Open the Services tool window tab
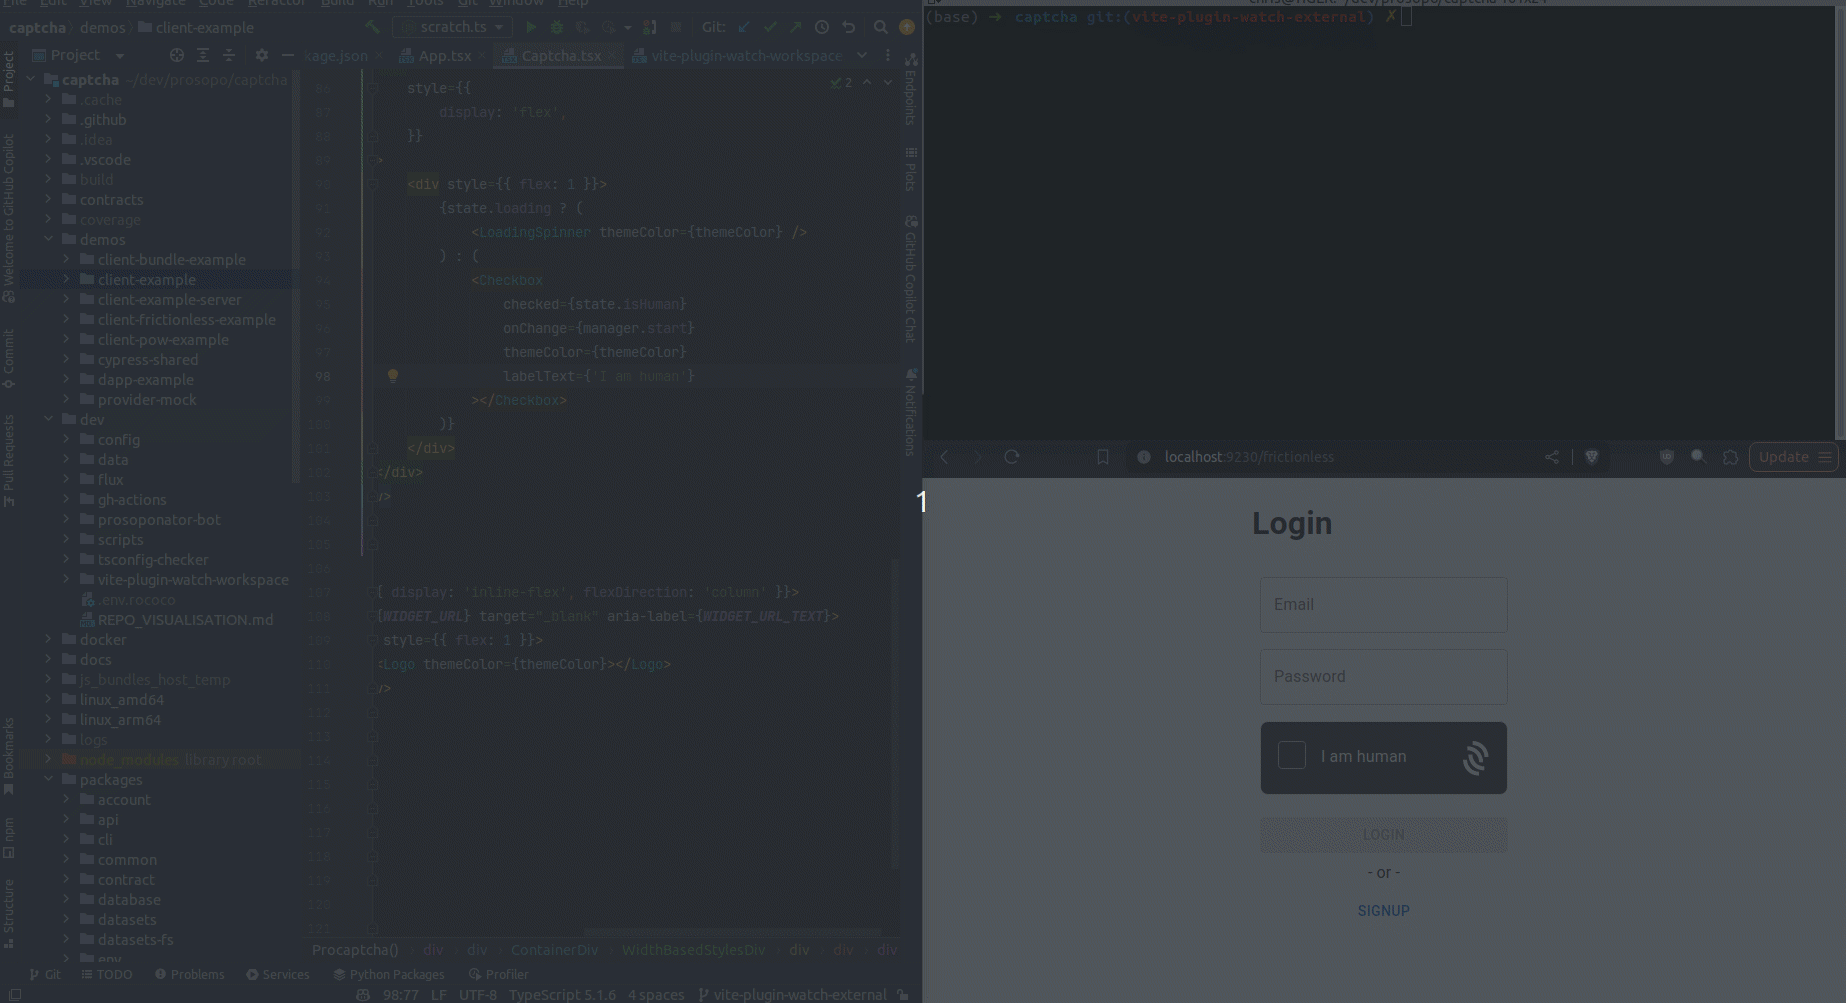 (x=278, y=974)
